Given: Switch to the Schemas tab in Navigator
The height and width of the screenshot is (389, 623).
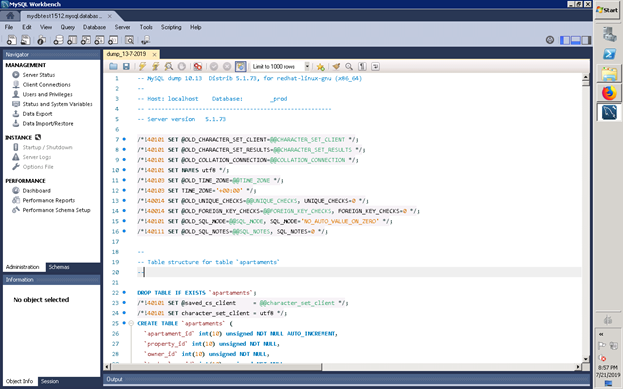Looking at the screenshot, I should pos(59,267).
